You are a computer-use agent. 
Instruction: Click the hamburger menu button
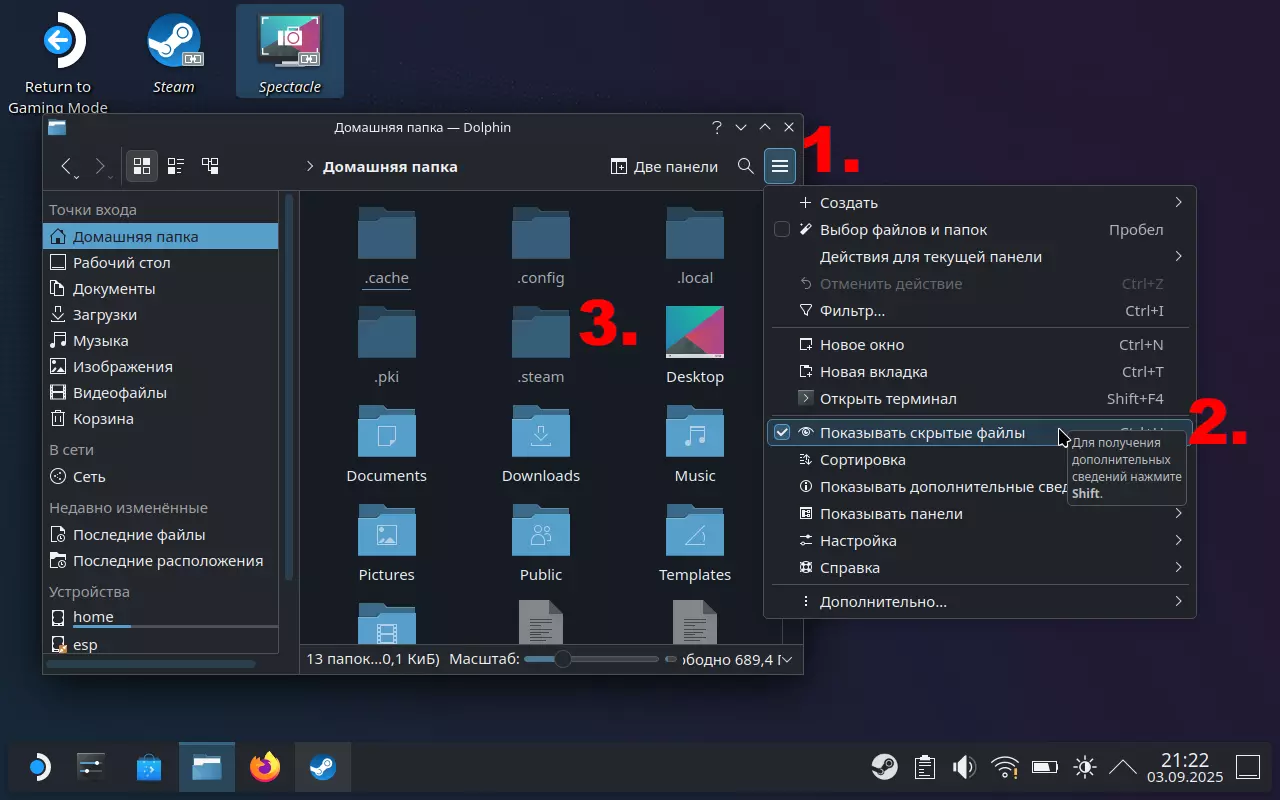click(x=780, y=166)
